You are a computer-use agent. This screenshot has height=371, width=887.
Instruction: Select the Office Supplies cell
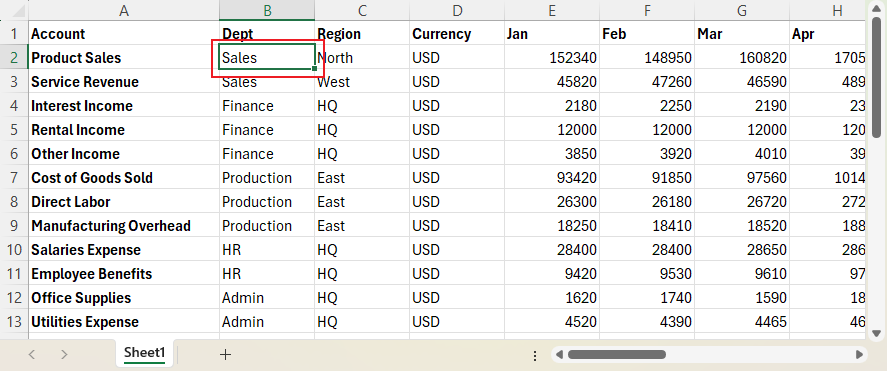124,298
